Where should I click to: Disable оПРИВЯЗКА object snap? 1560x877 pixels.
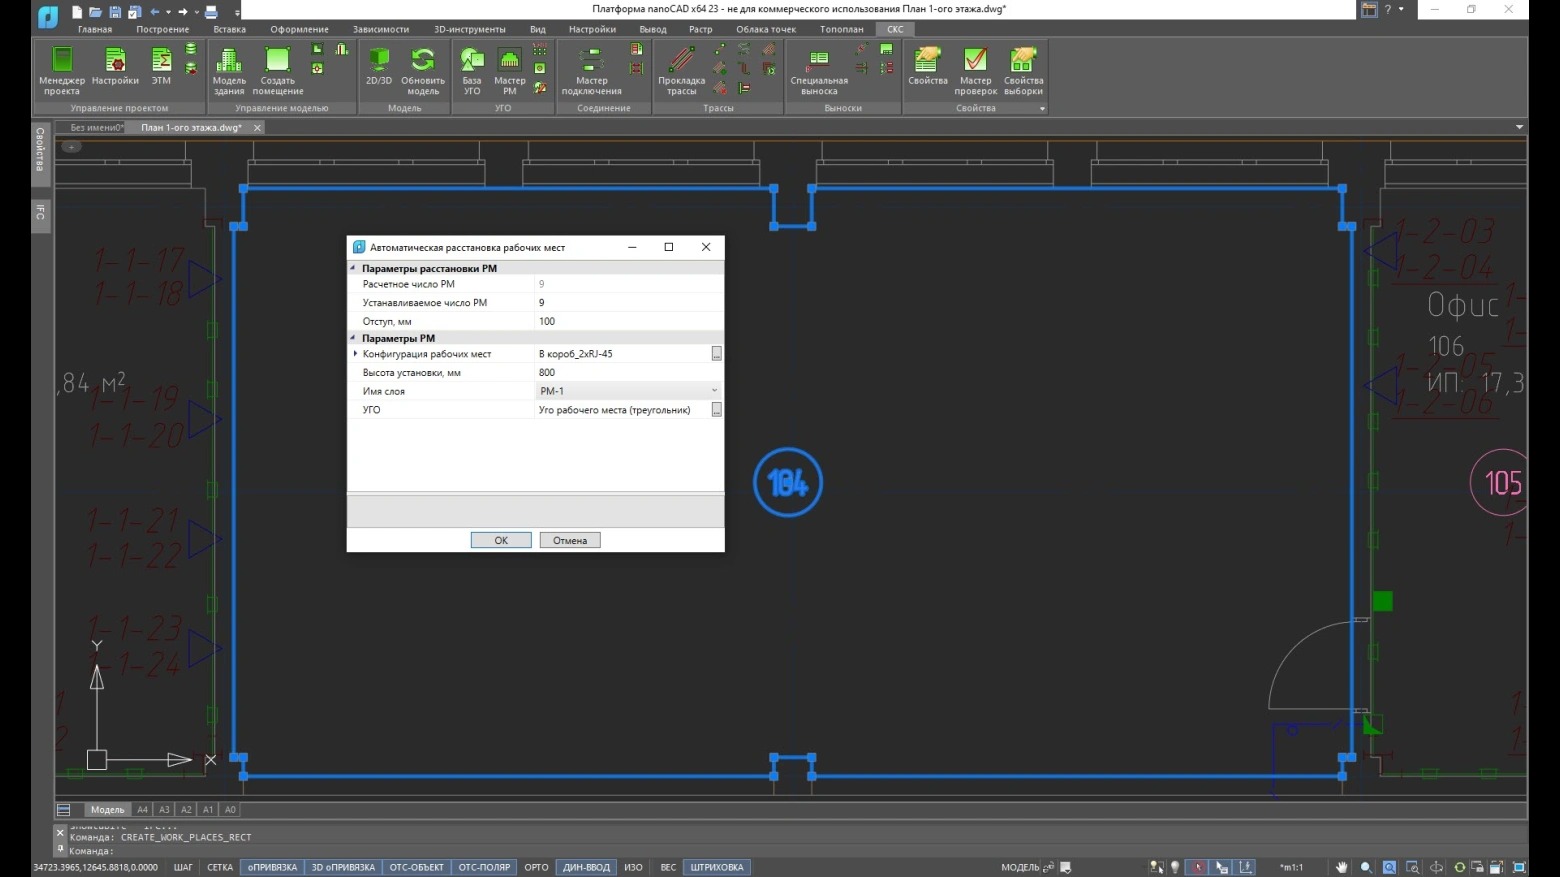tap(272, 867)
